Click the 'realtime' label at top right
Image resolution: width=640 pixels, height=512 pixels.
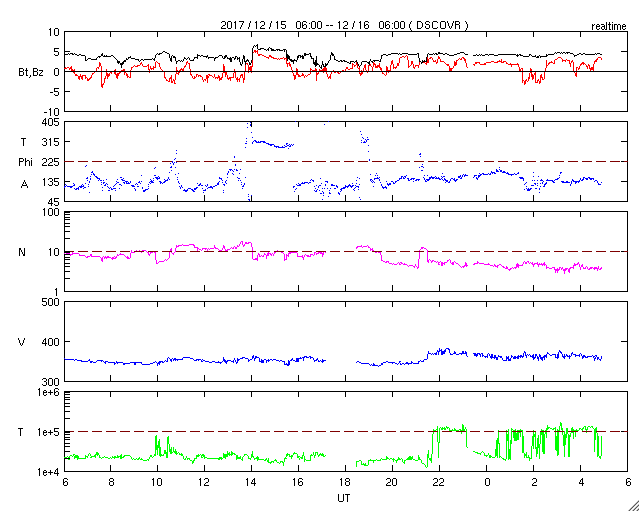pos(609,27)
